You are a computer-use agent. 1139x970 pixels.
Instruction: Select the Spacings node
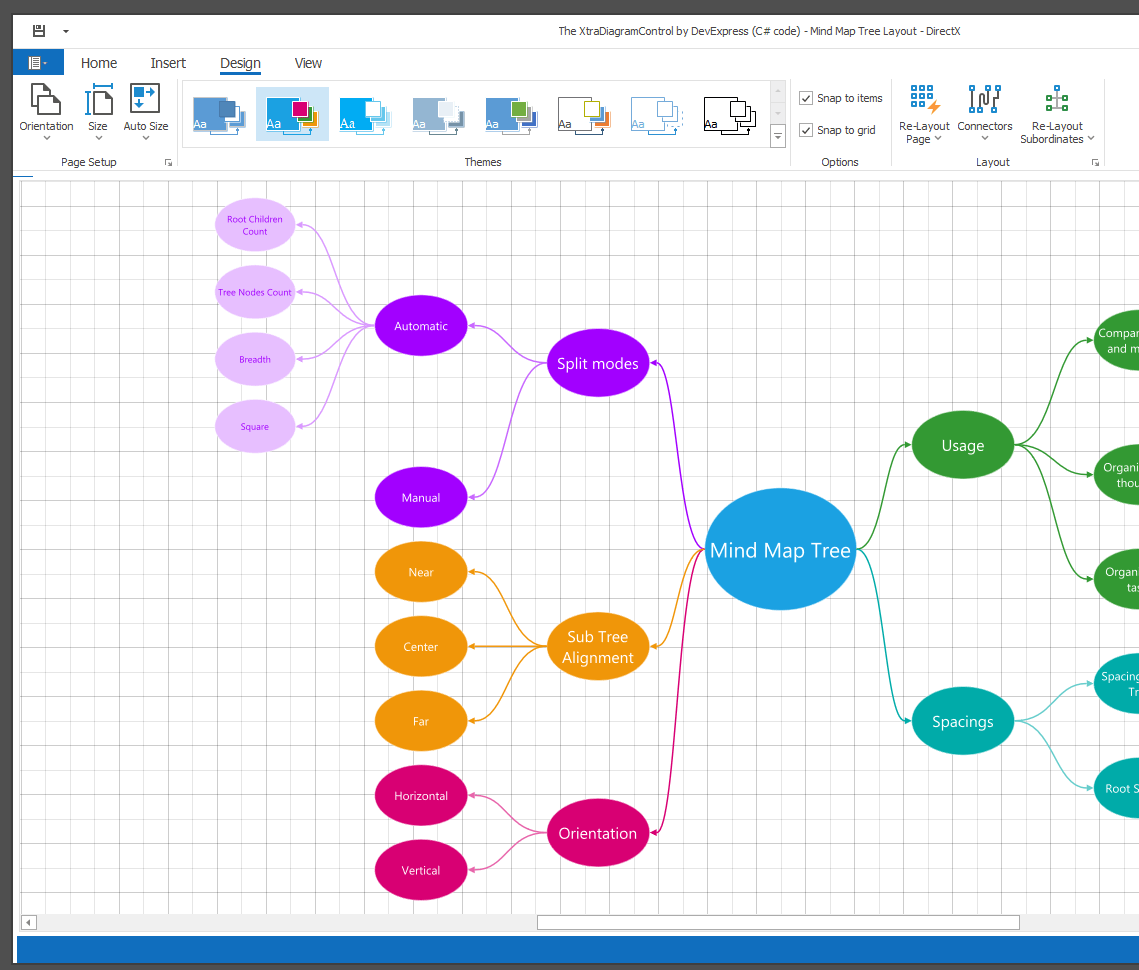point(962,721)
